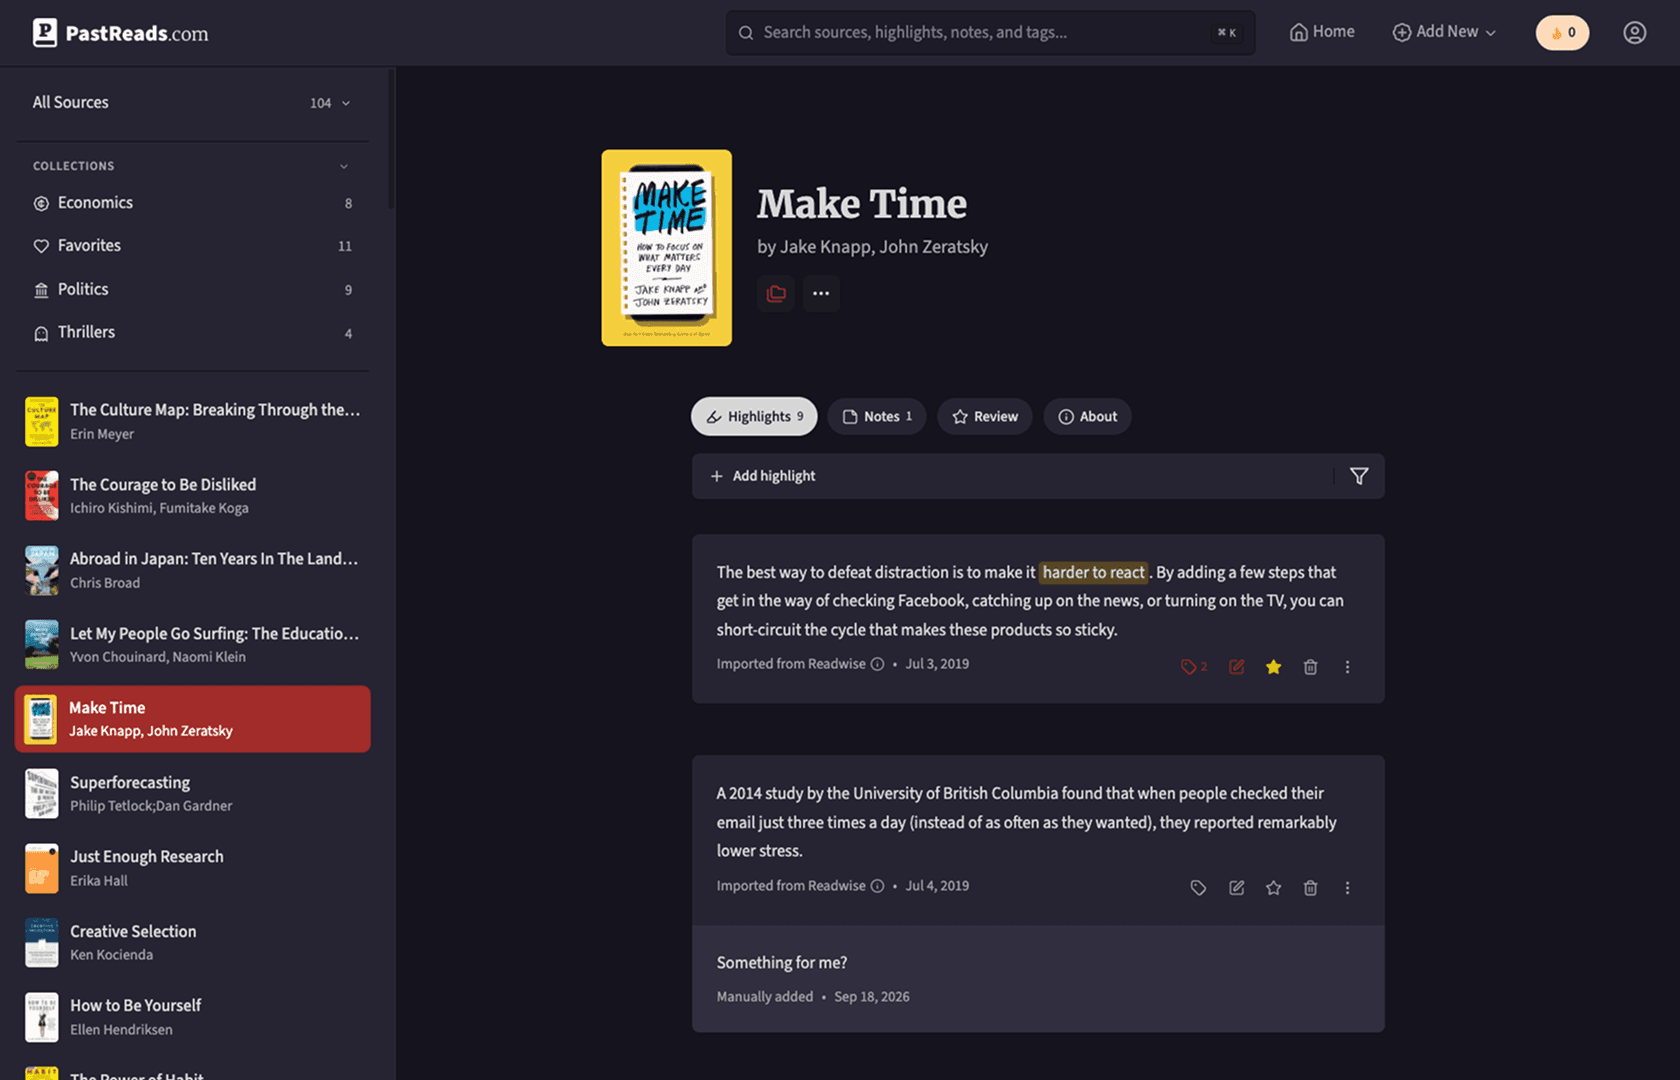The image size is (1680, 1080).
Task: Delete the Jul 3, 2019 highlight
Action: (1310, 667)
